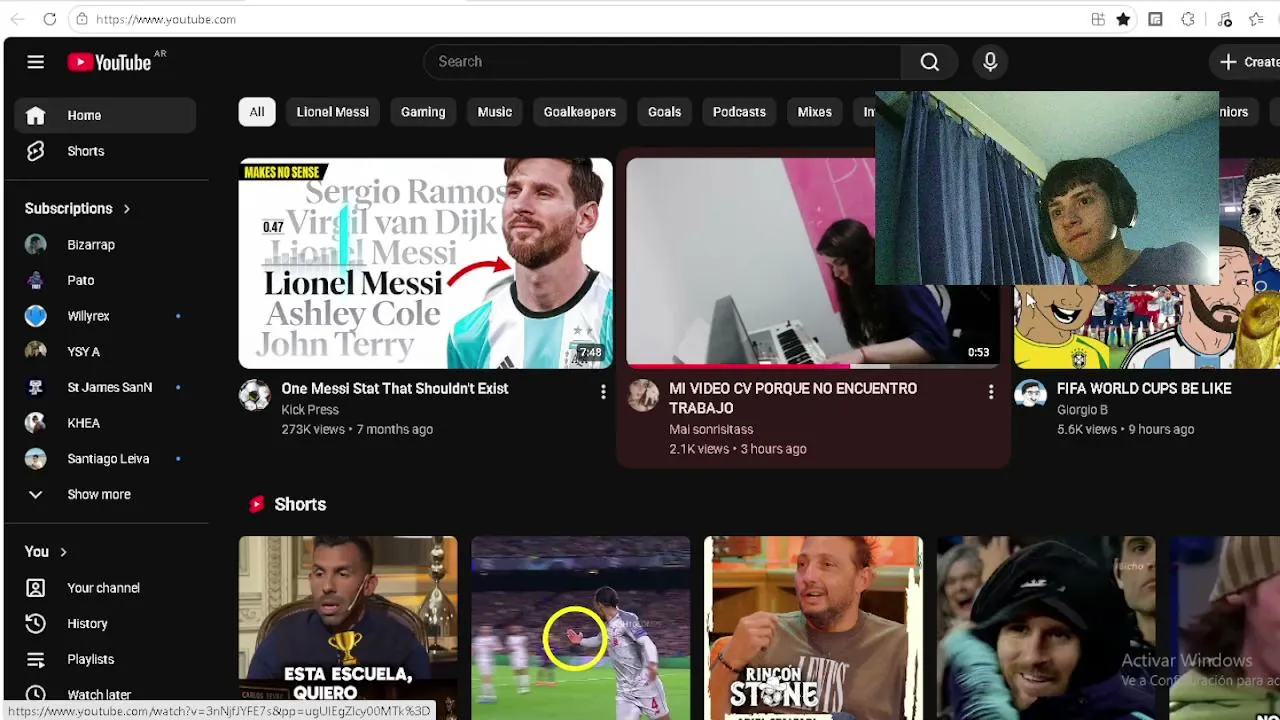
Task: Click the magnifier search button
Action: (930, 62)
